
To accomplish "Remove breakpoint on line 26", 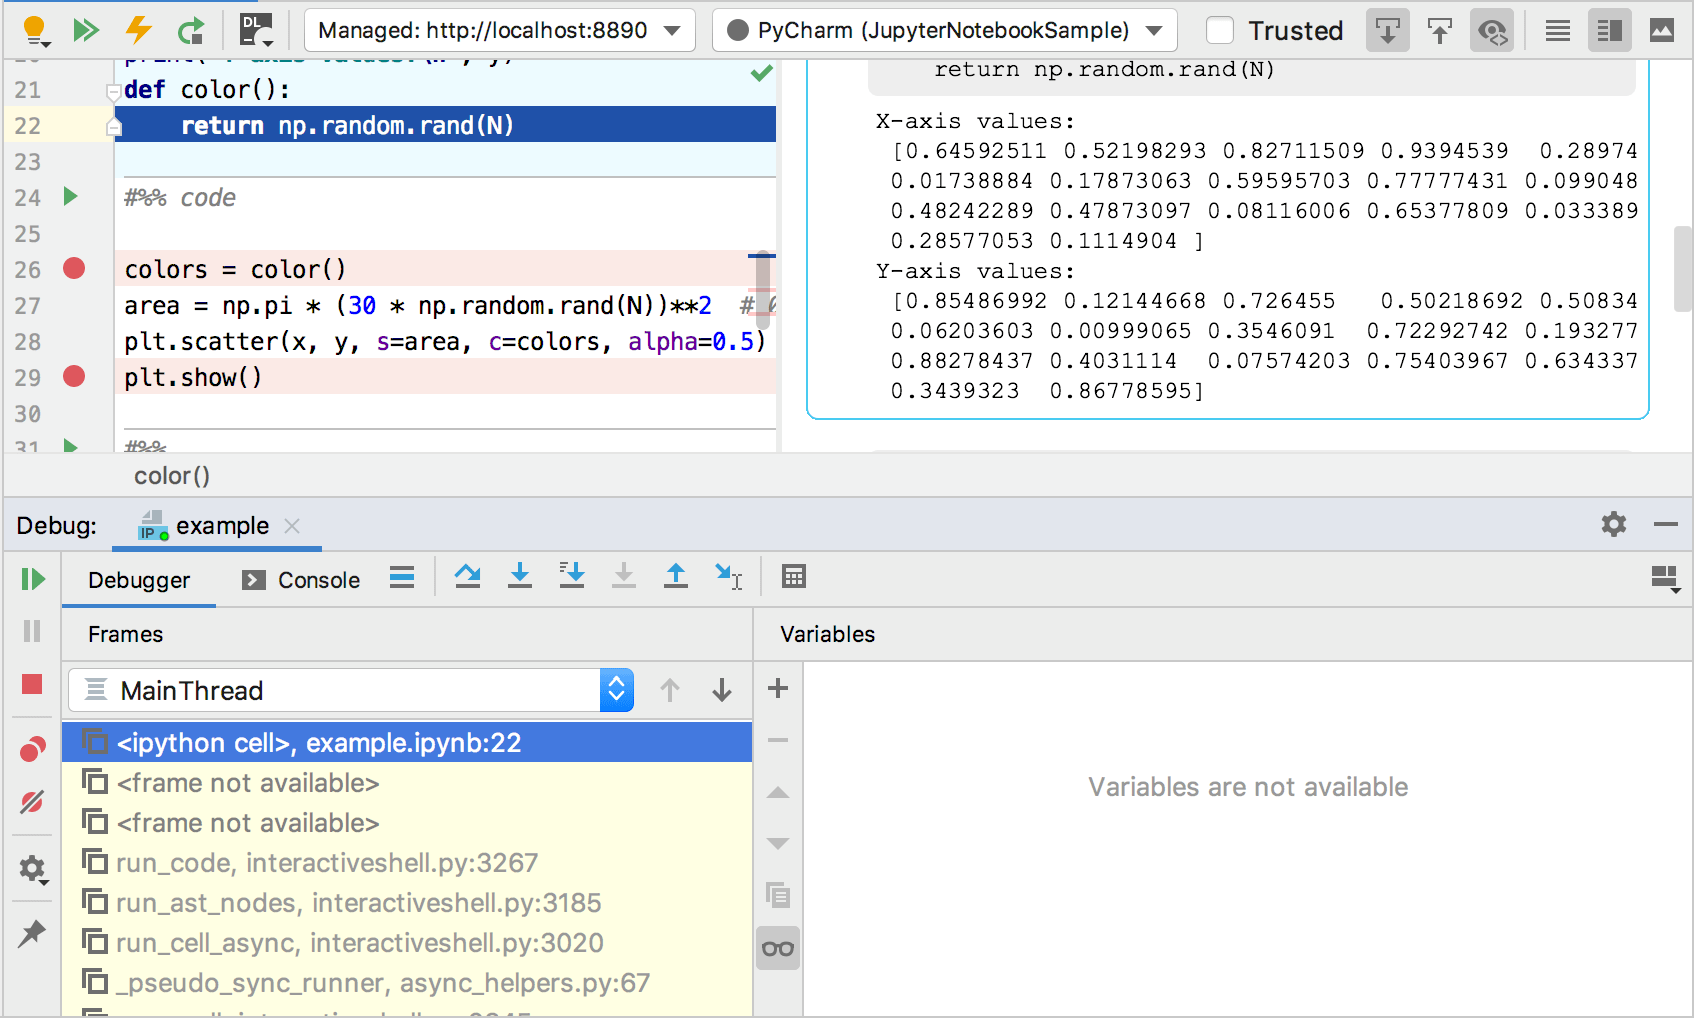I will (74, 269).
